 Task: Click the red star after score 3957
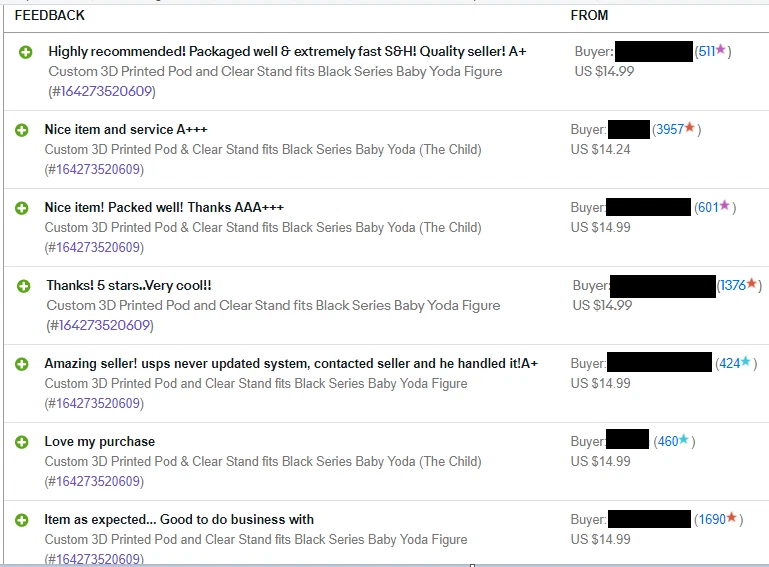[690, 128]
